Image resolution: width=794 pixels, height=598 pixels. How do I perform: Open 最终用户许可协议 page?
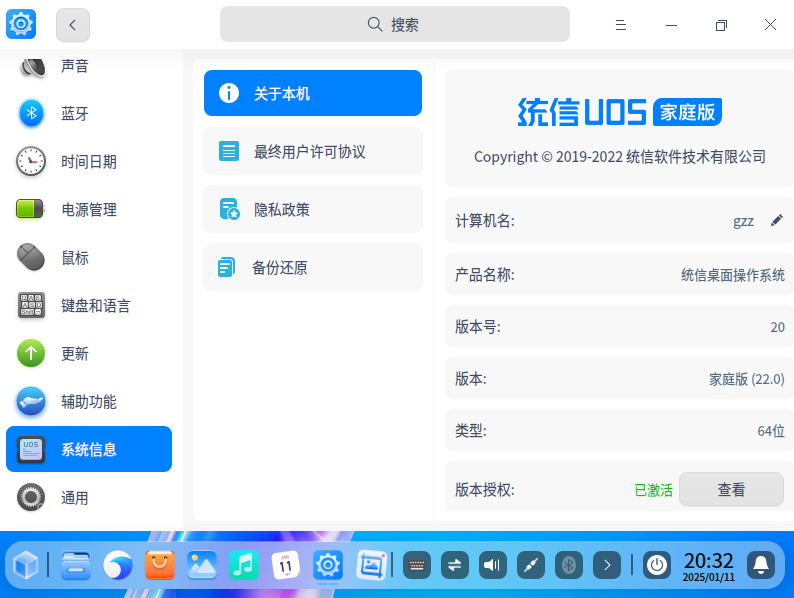pyautogui.click(x=313, y=151)
